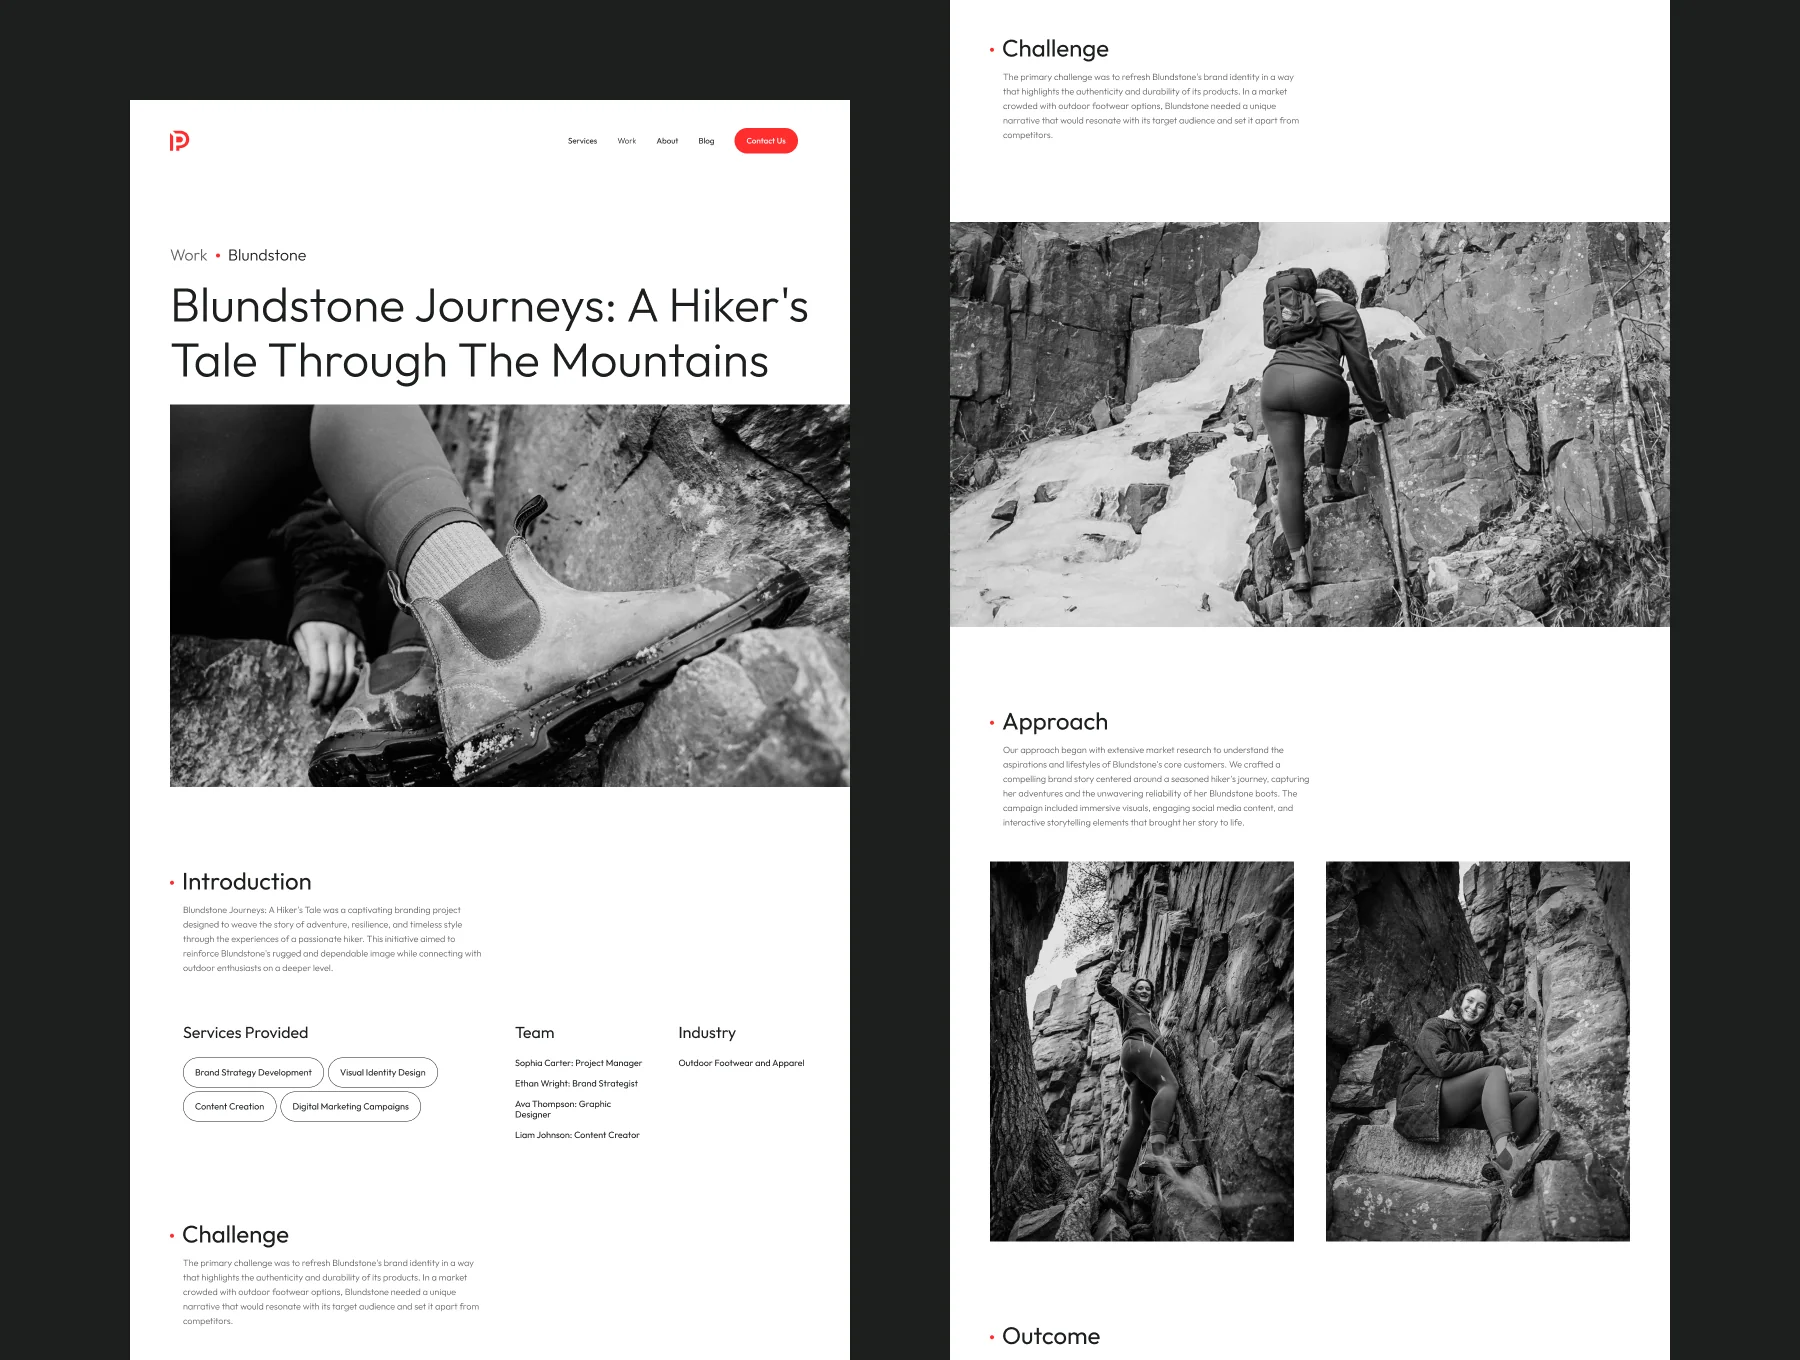The width and height of the screenshot is (1800, 1360).
Task: Open the hiker climbing snowy rocks photo
Action: tap(1310, 424)
